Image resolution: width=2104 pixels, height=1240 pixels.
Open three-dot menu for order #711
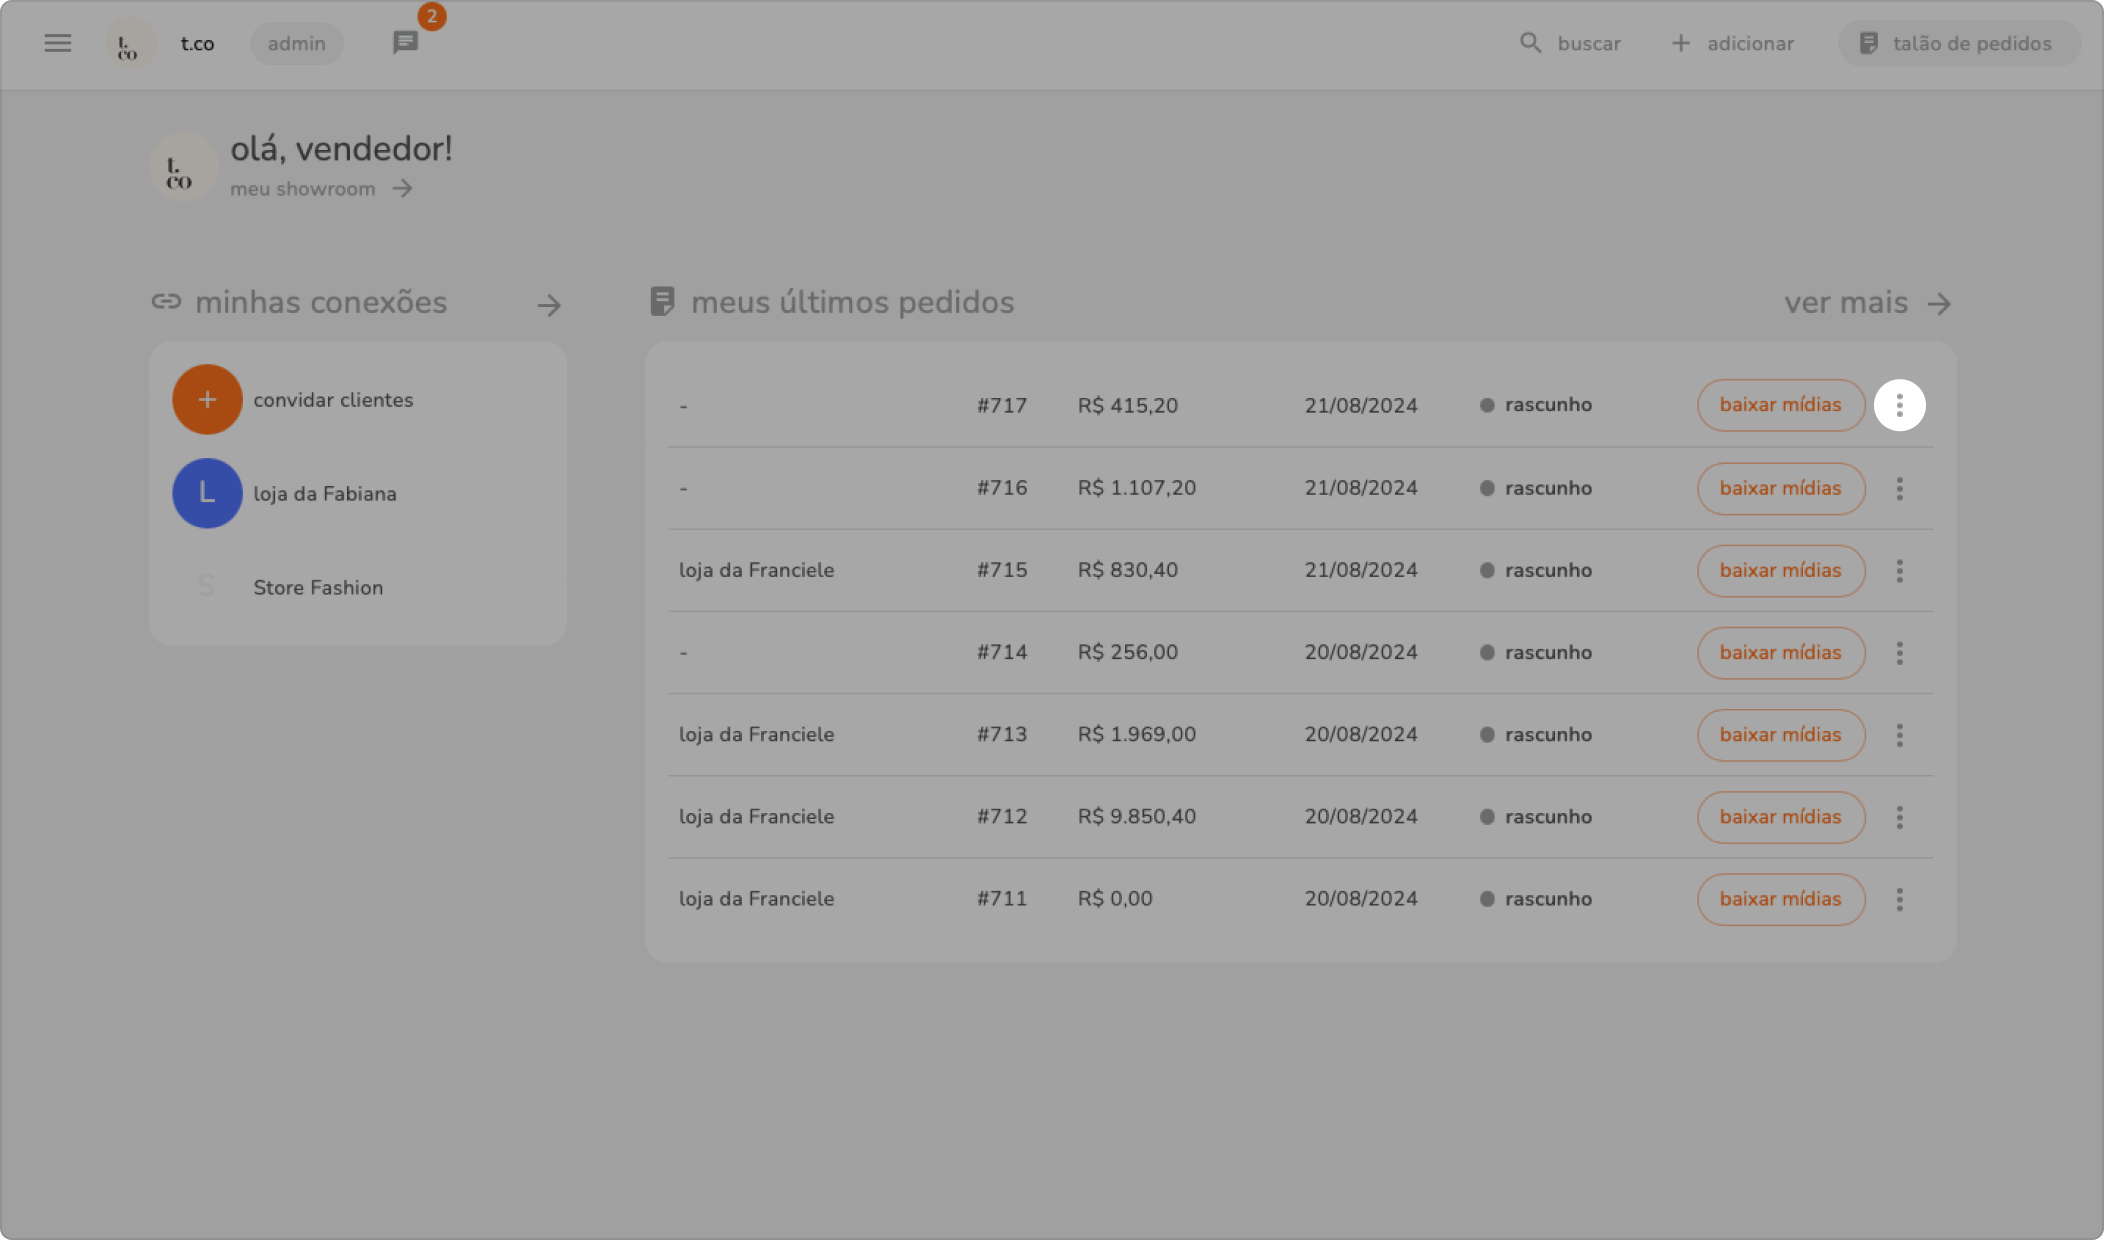(x=1899, y=899)
